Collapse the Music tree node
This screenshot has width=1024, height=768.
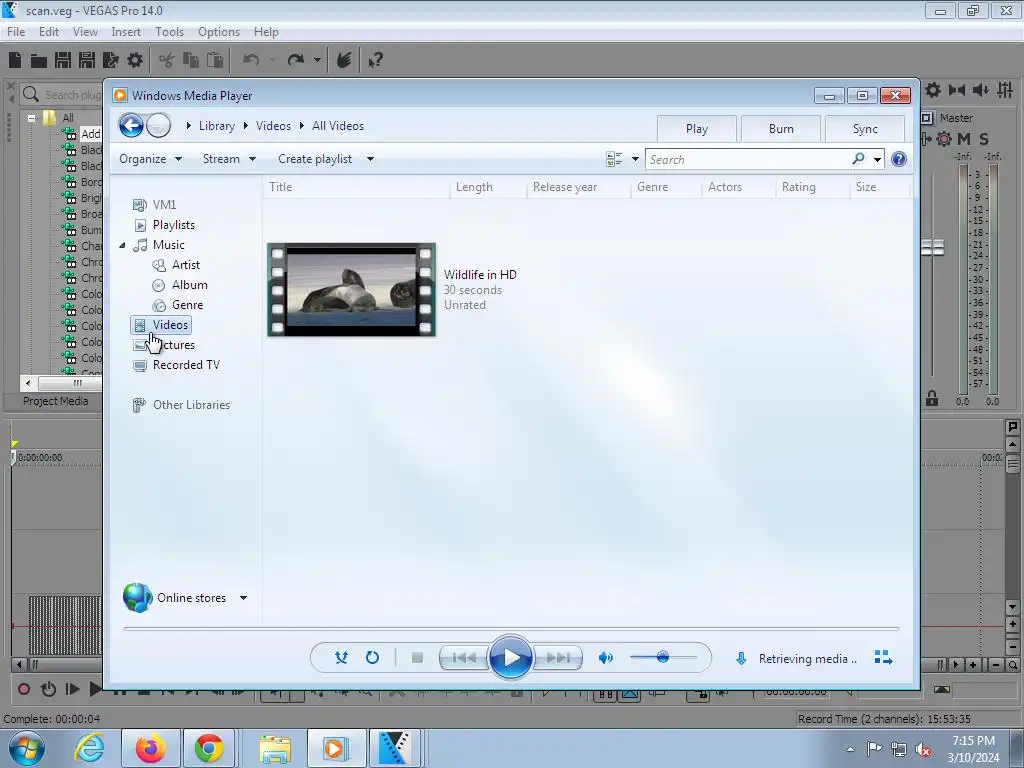[122, 245]
